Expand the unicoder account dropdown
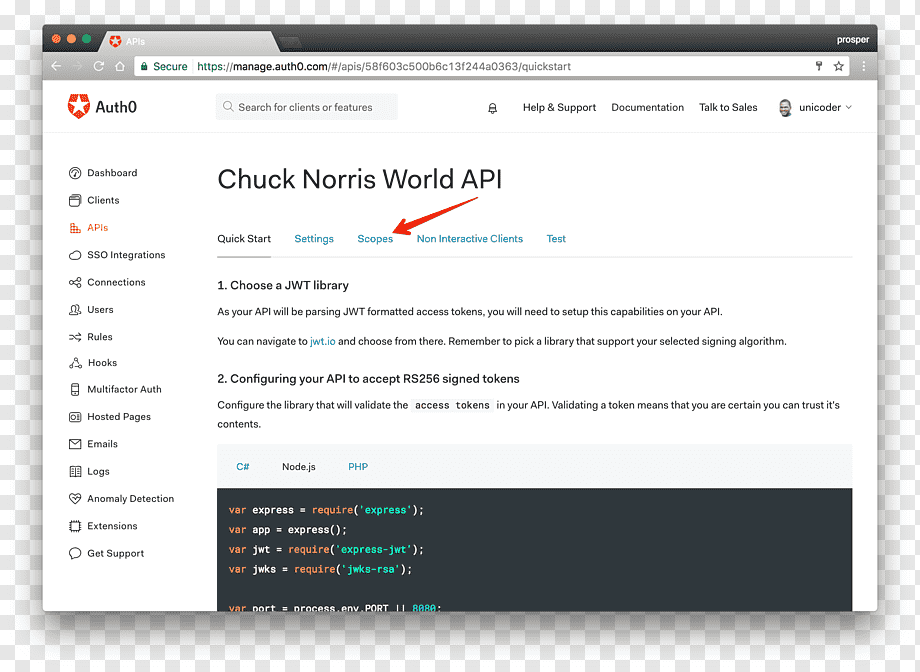Screen dimensions: 920x672 pos(816,107)
